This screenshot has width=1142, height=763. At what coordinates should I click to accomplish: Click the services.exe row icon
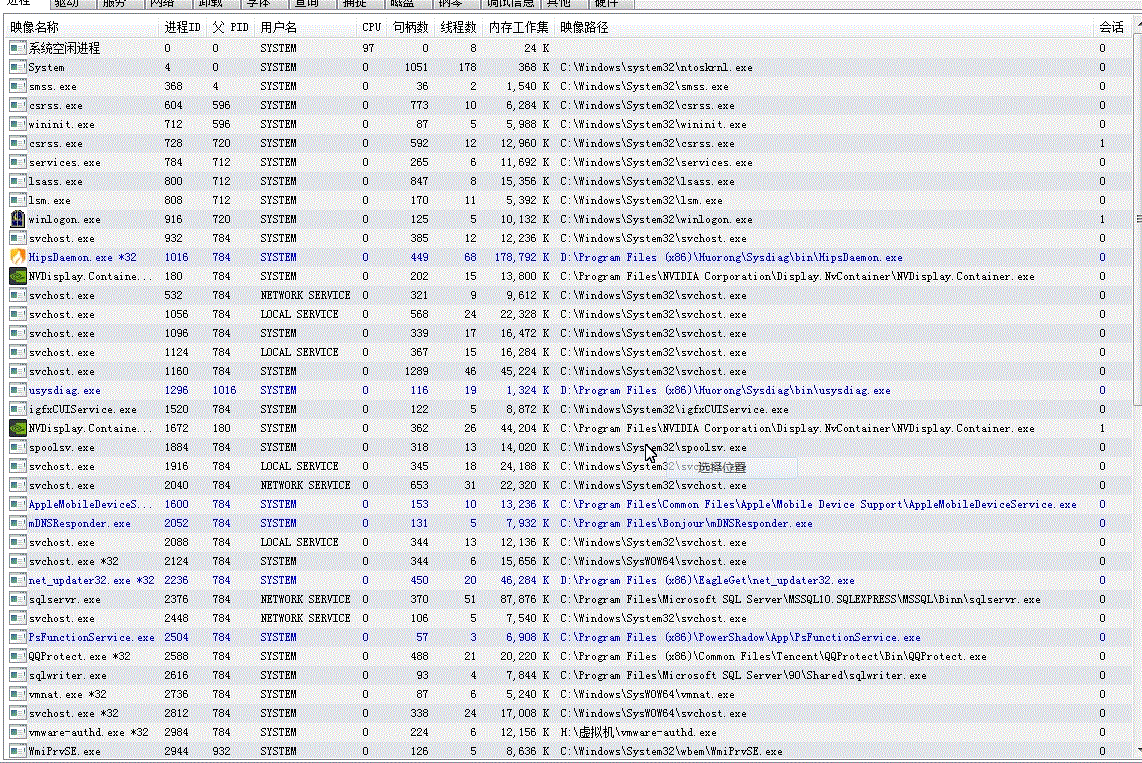coord(17,162)
